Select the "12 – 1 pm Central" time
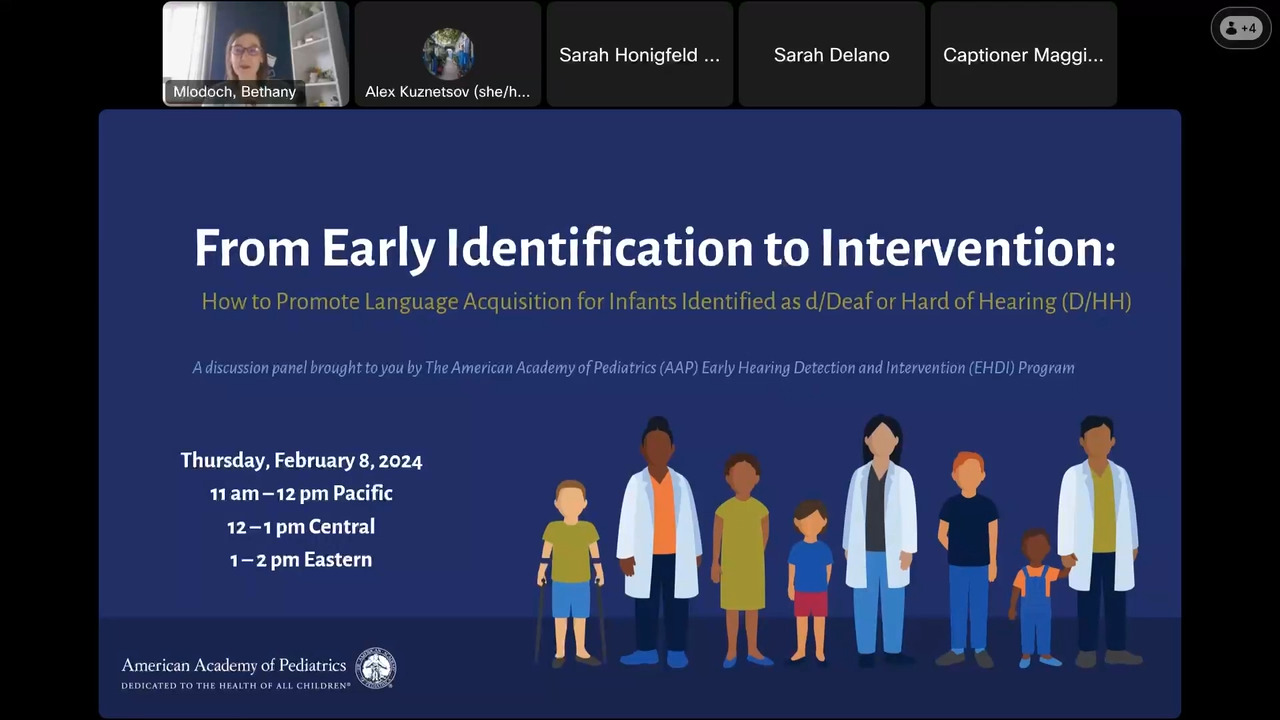 301,527
